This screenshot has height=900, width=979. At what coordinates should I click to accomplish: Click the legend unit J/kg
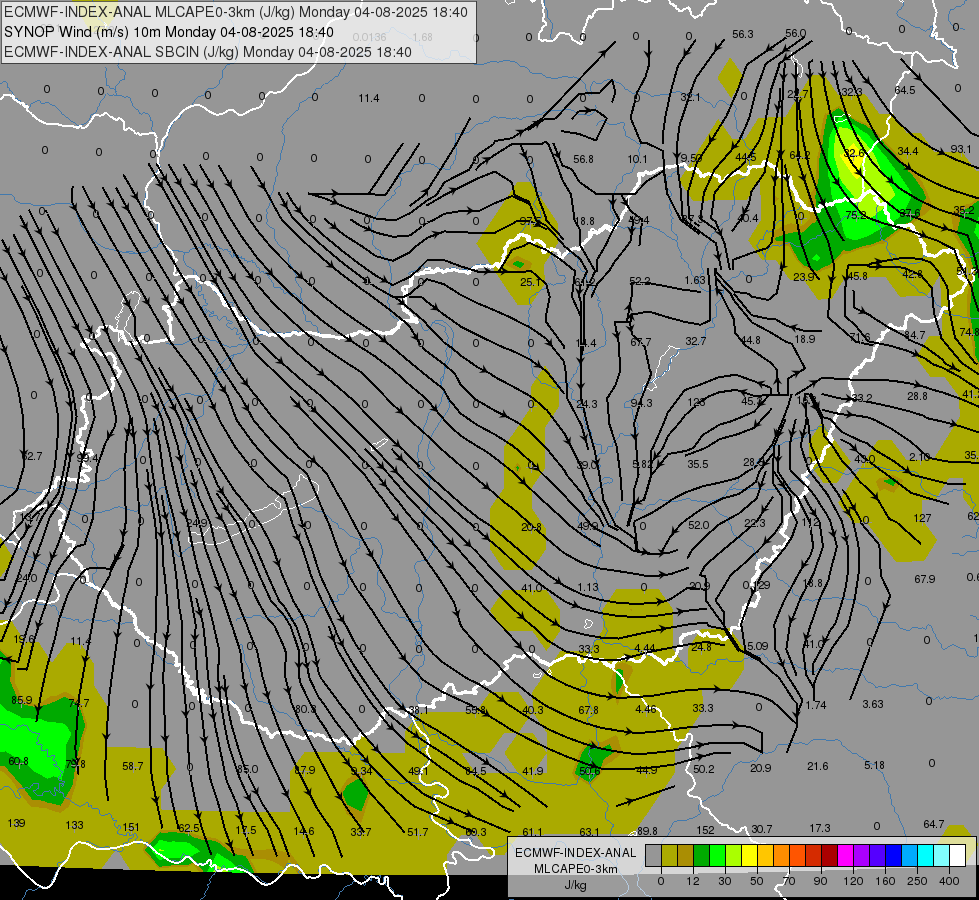[575, 885]
